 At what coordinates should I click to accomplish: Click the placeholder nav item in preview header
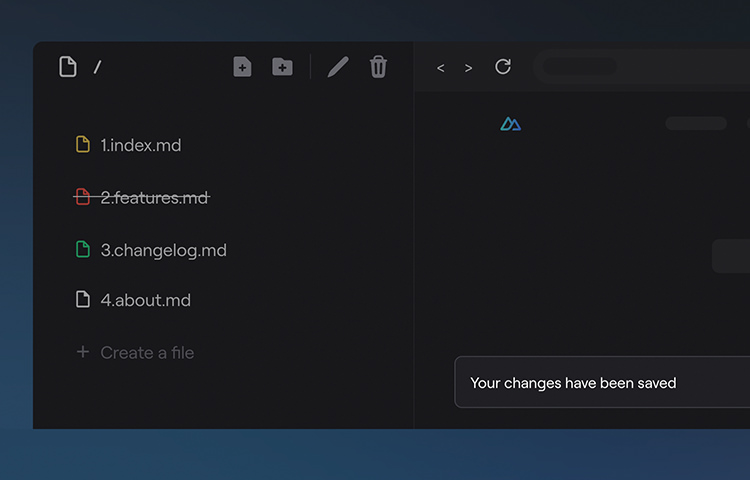696,123
